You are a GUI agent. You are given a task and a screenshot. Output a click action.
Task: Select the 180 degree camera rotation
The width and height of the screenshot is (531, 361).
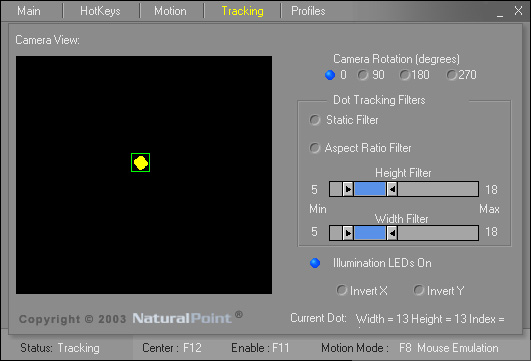coord(415,75)
